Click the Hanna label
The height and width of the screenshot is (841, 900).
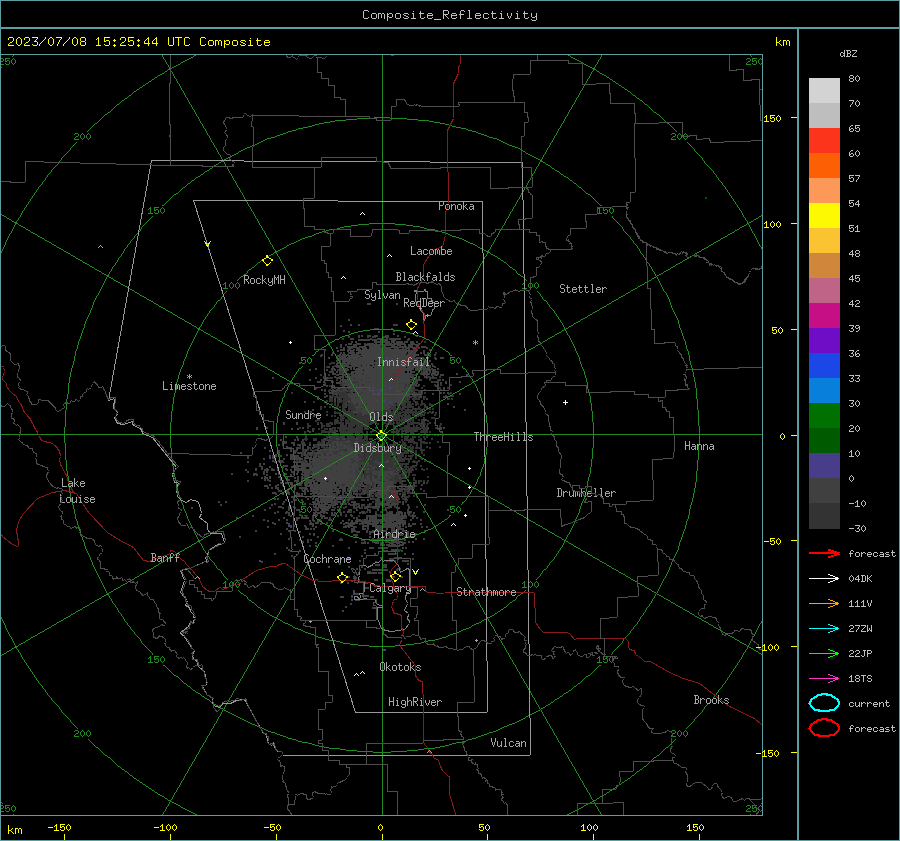[x=699, y=446]
